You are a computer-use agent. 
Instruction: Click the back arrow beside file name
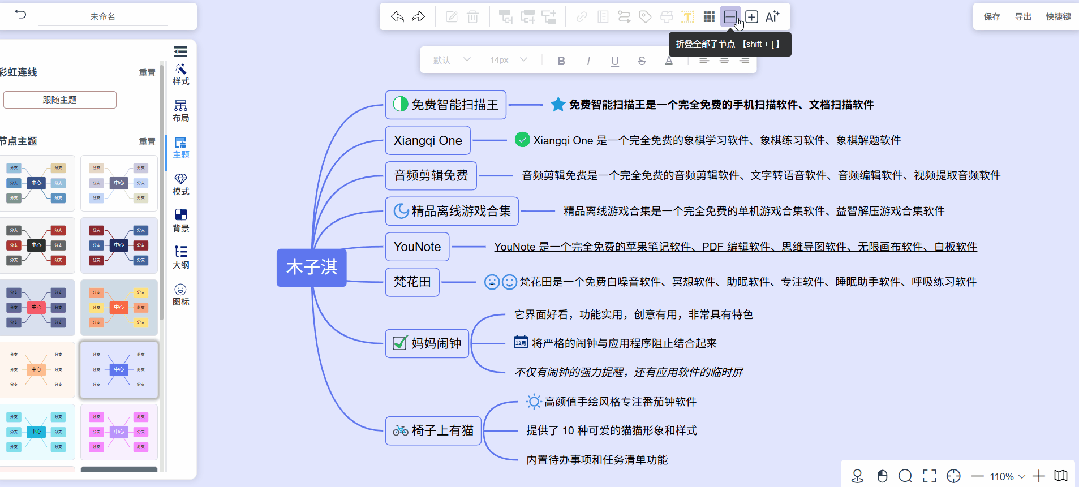pyautogui.click(x=21, y=14)
